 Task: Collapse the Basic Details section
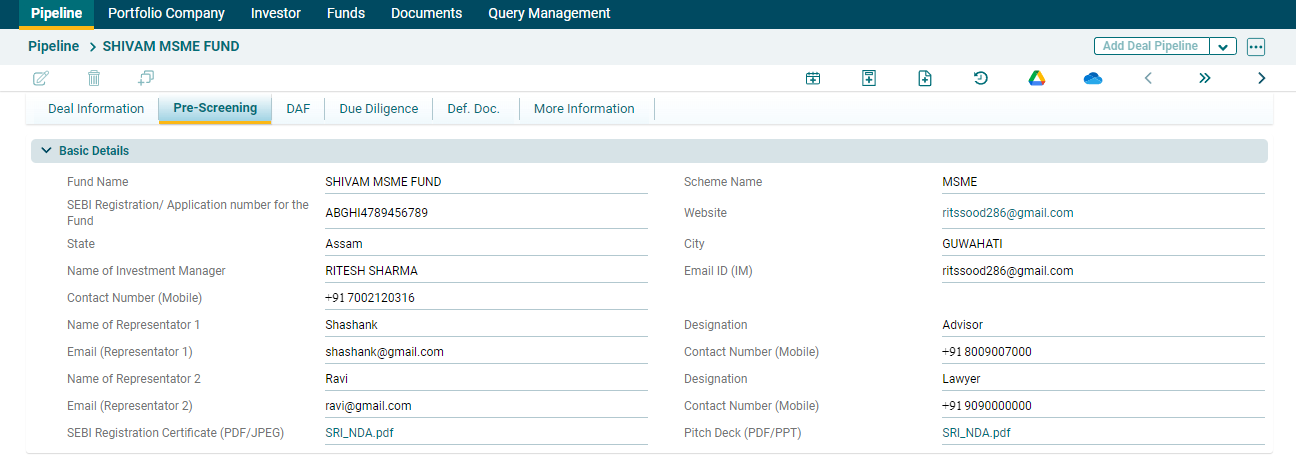coord(46,151)
